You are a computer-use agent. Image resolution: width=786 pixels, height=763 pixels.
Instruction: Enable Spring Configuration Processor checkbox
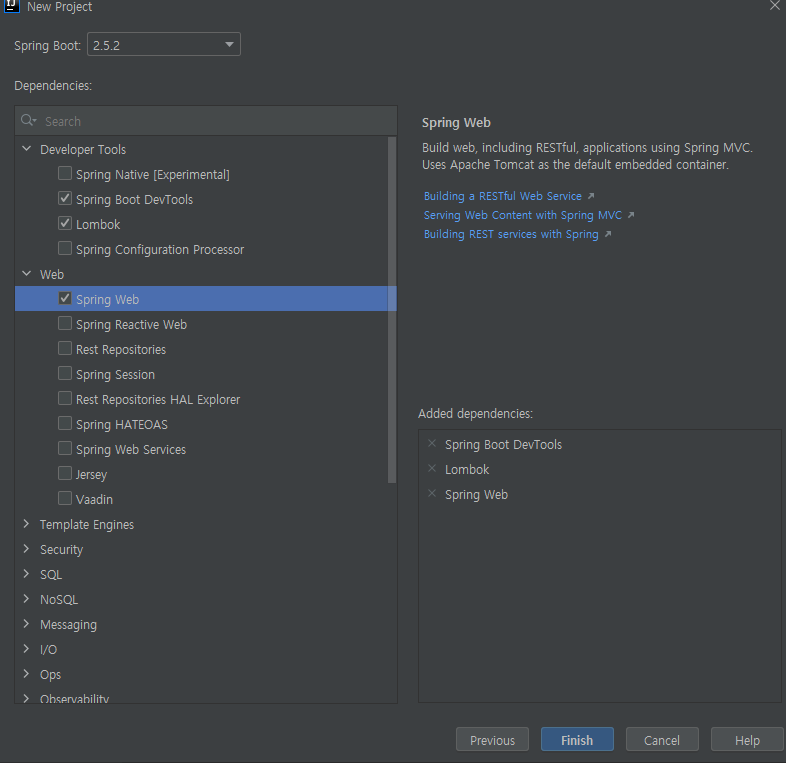point(65,249)
